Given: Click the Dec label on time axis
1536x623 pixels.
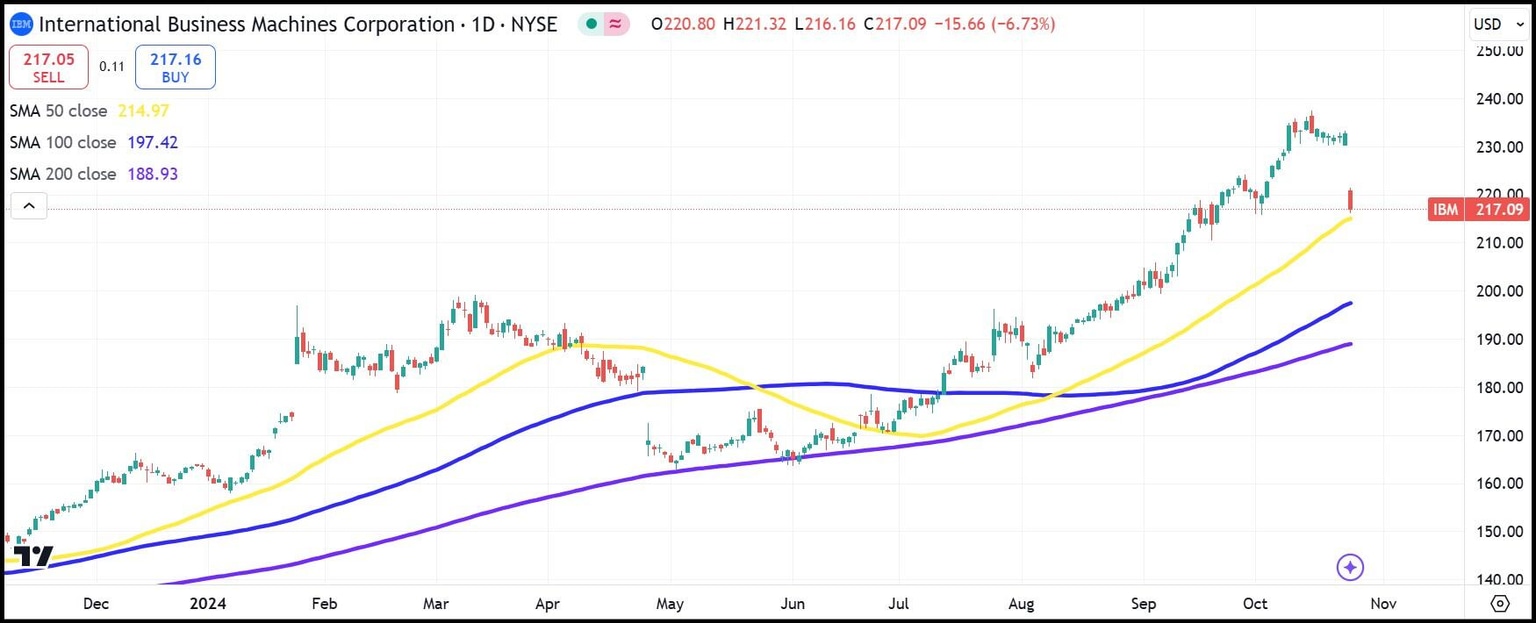Looking at the screenshot, I should click(97, 604).
